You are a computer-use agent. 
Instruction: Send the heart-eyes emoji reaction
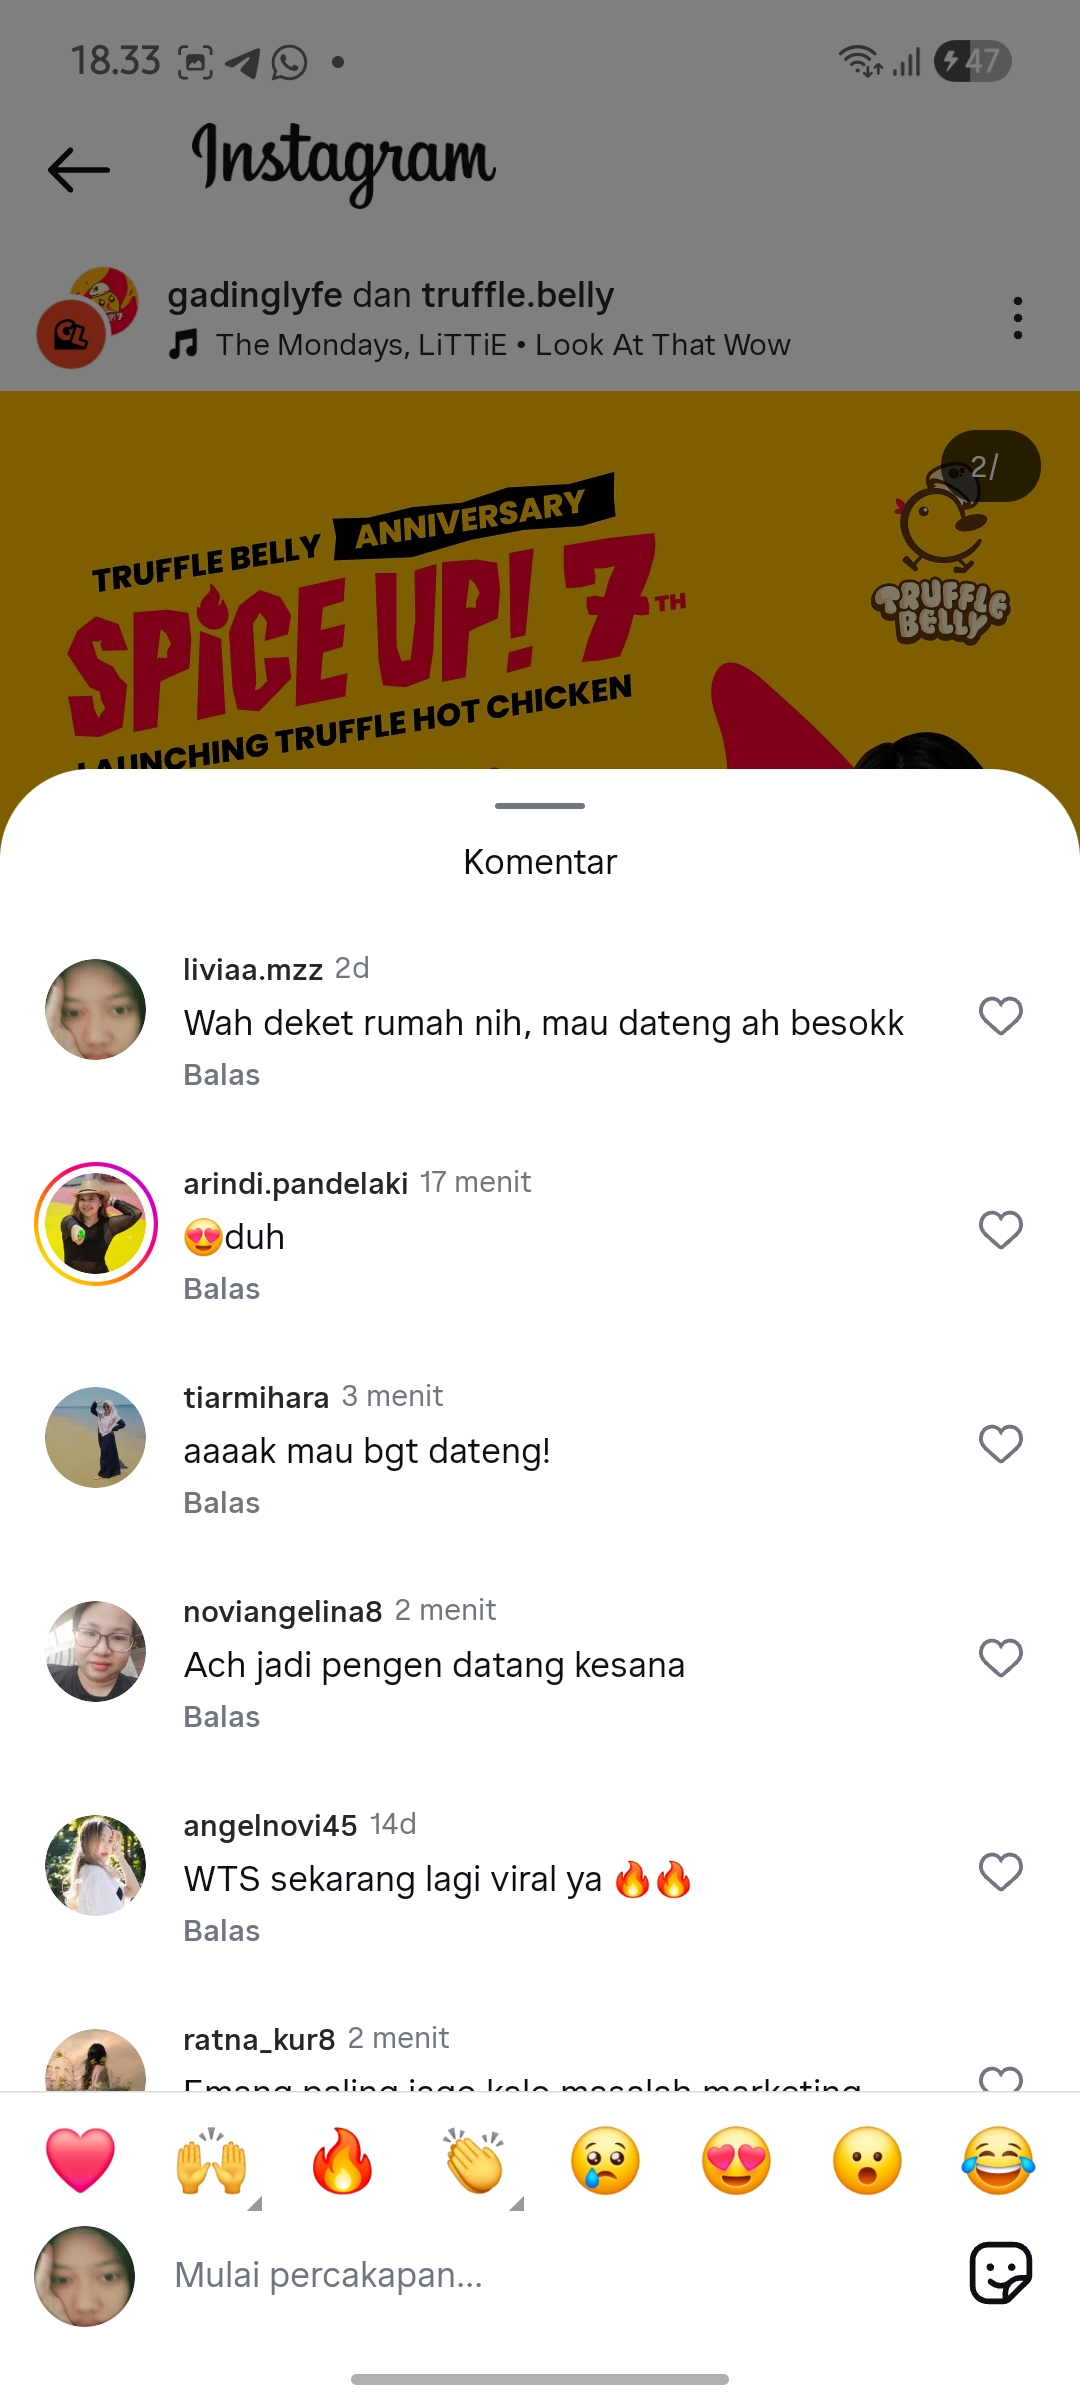tap(737, 2160)
